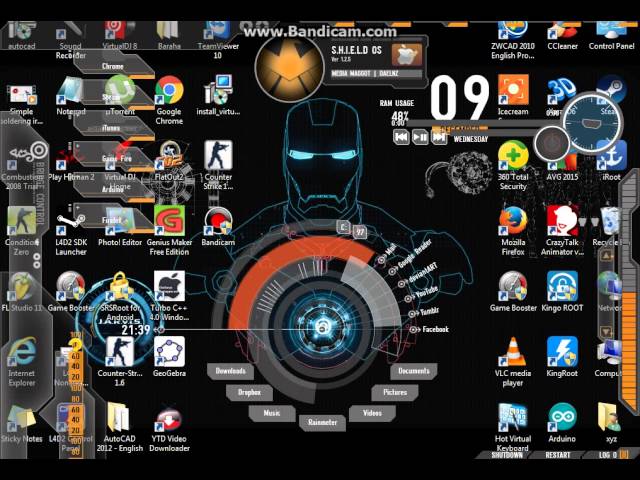640x480 pixels.
Task: Open Mozilla Firefox shortcut
Action: coord(513,221)
